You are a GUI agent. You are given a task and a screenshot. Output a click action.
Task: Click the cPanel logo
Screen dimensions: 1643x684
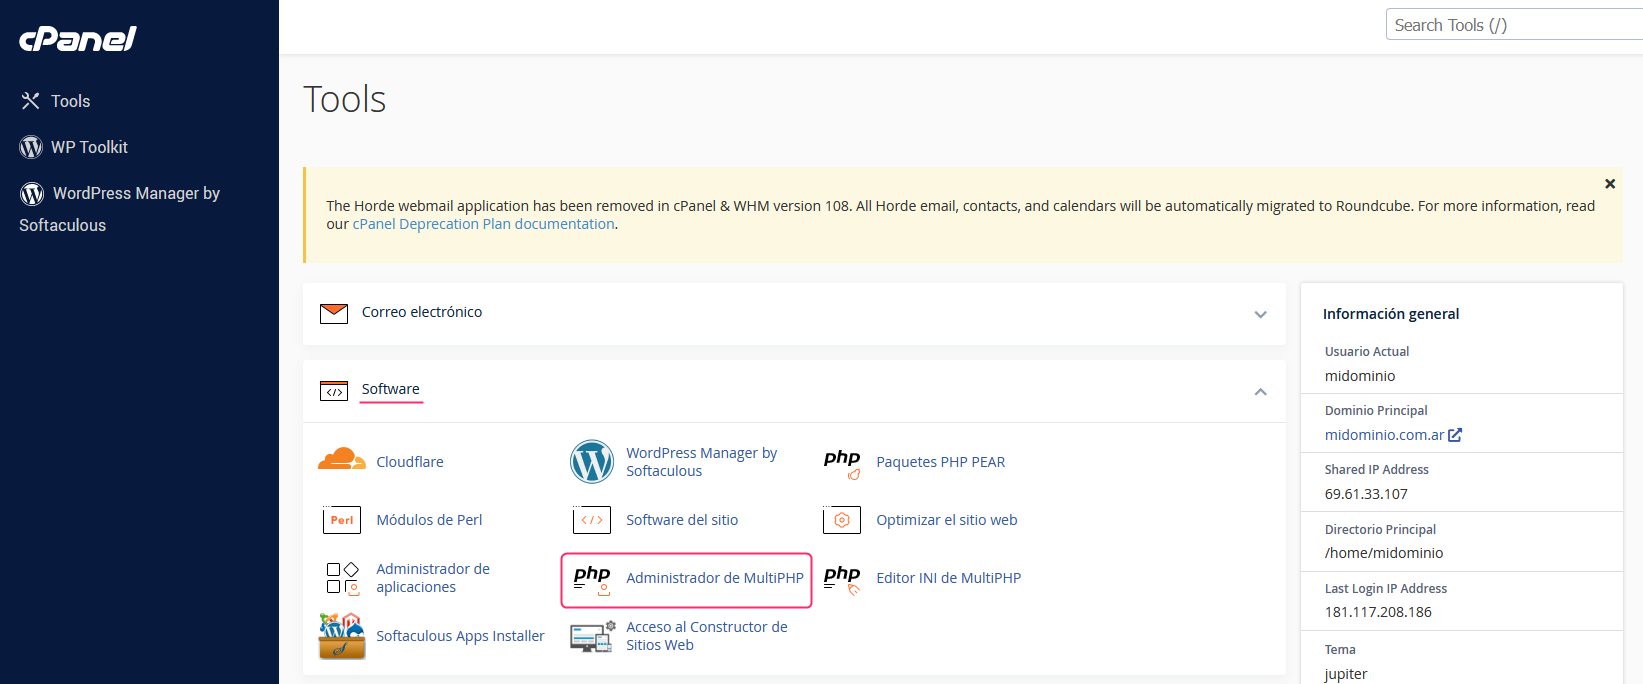click(x=78, y=39)
